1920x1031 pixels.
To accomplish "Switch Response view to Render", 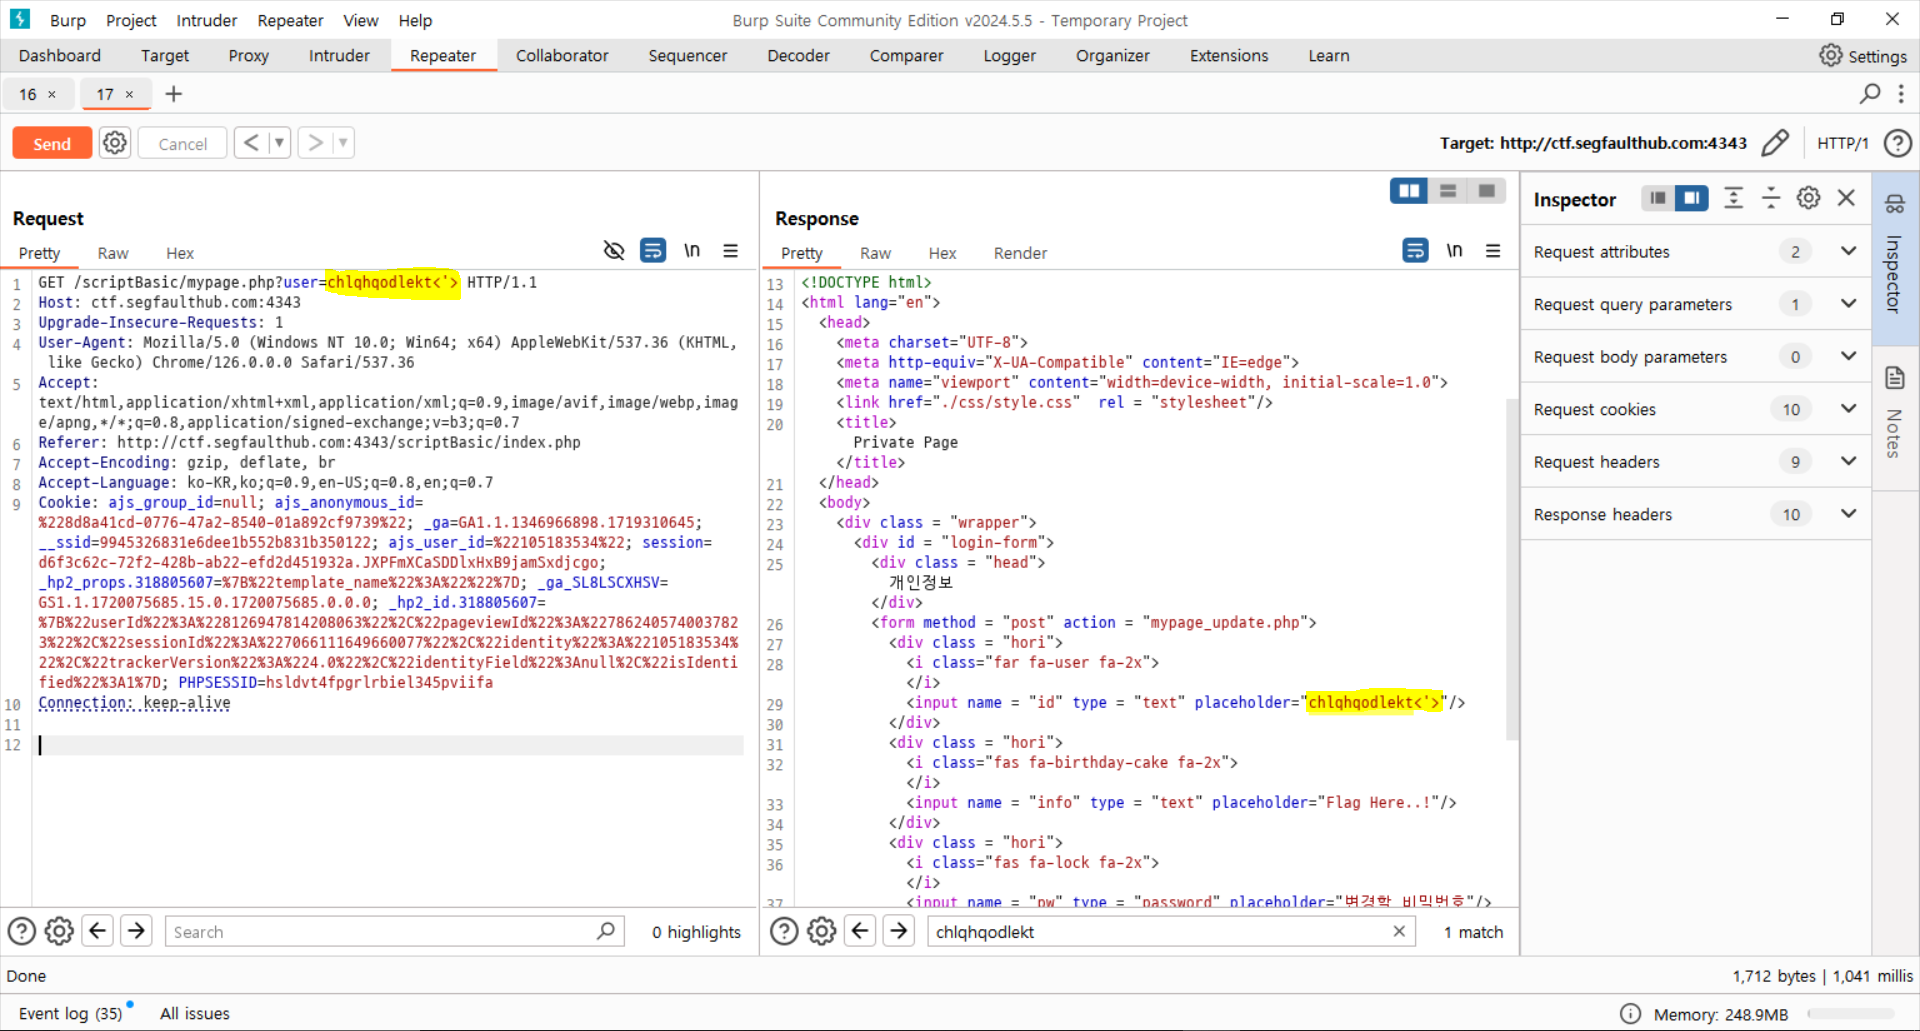I will [x=1020, y=253].
